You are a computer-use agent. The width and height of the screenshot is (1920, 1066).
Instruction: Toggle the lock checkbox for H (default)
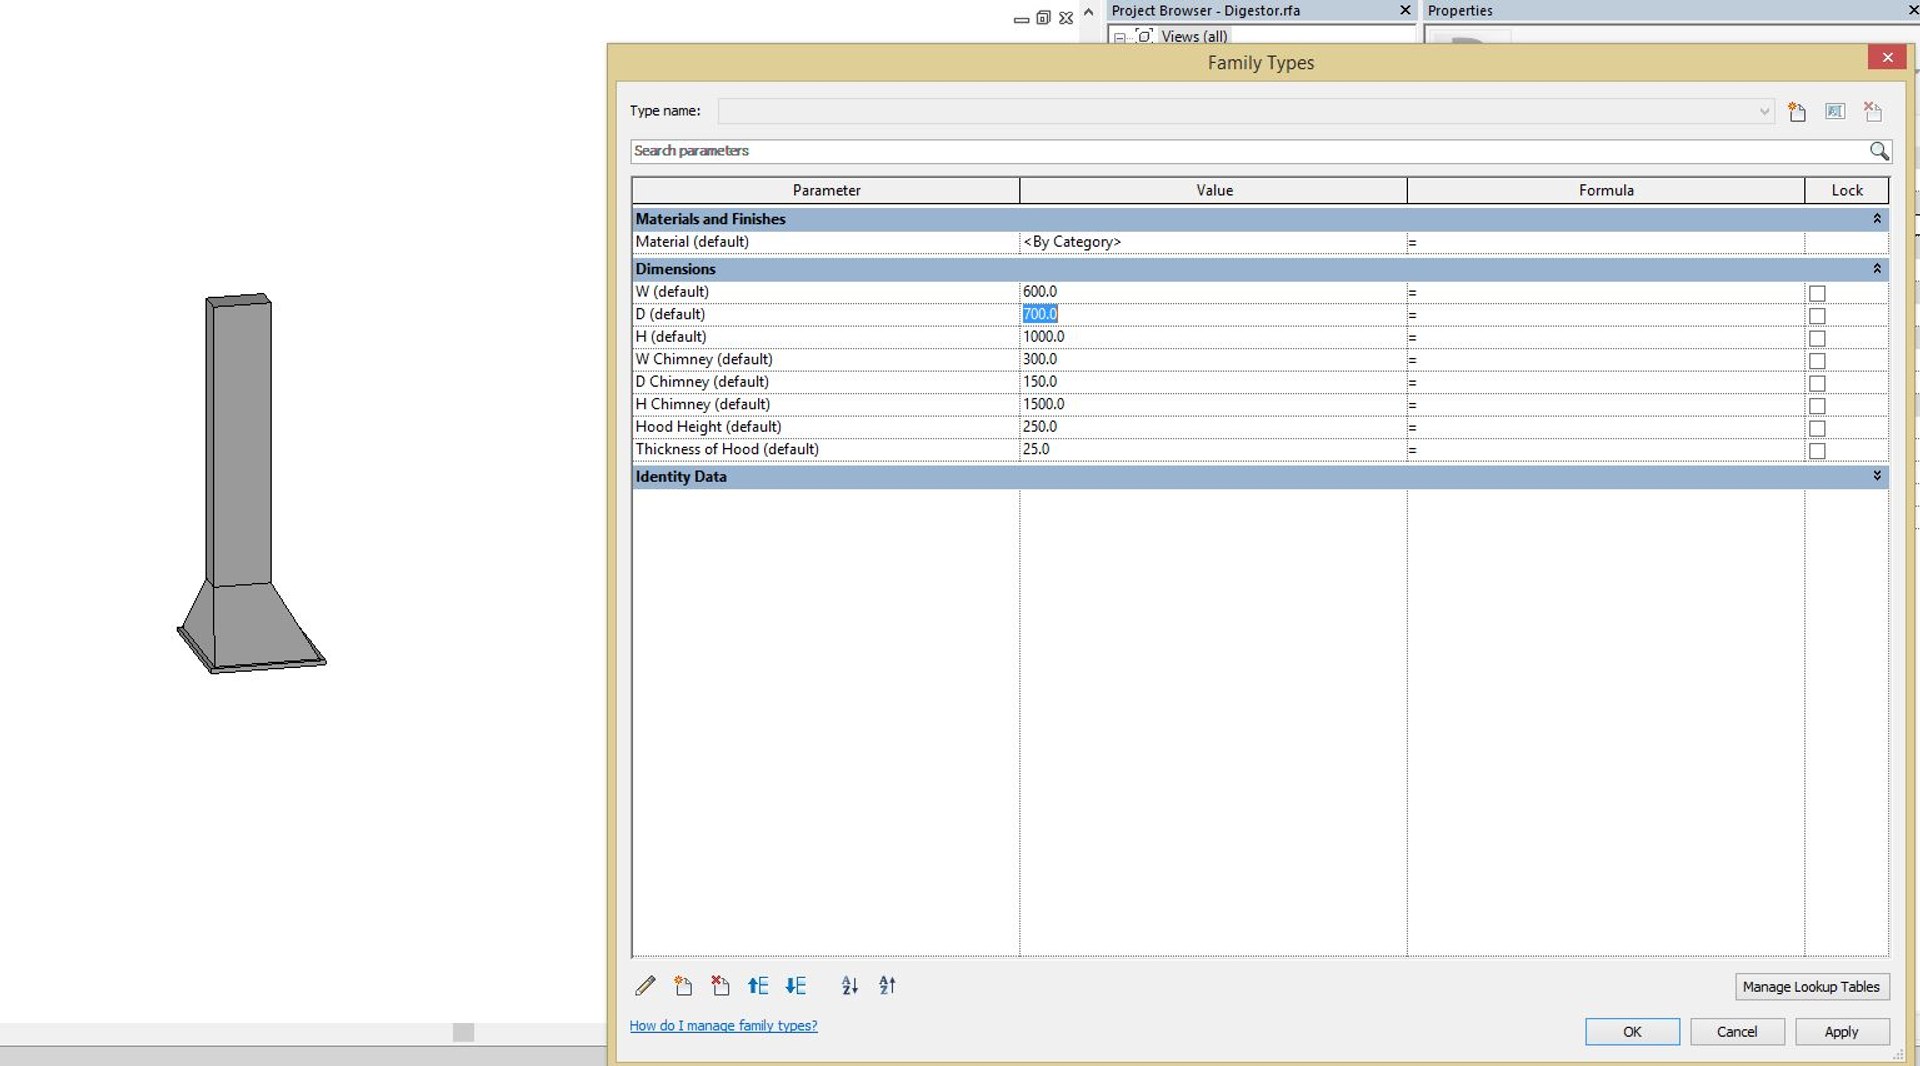[1817, 338]
